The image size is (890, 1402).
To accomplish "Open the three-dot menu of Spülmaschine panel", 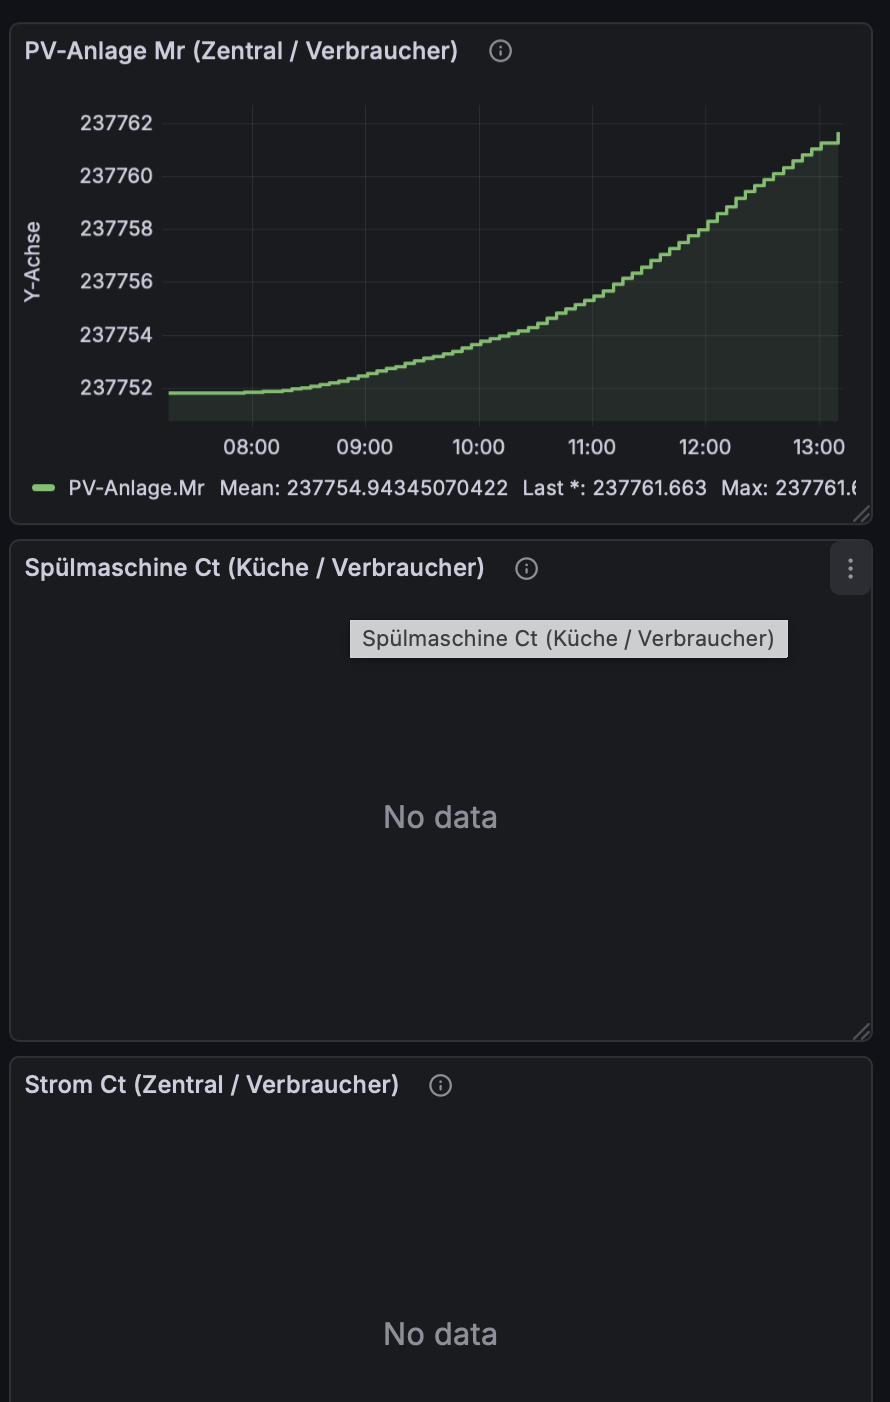I will pyautogui.click(x=851, y=569).
